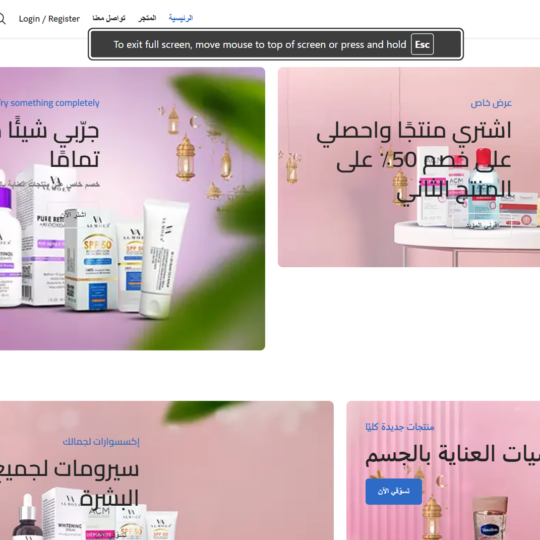Click the Vaseline jar product image
The width and height of the screenshot is (540, 540).
pos(490,518)
